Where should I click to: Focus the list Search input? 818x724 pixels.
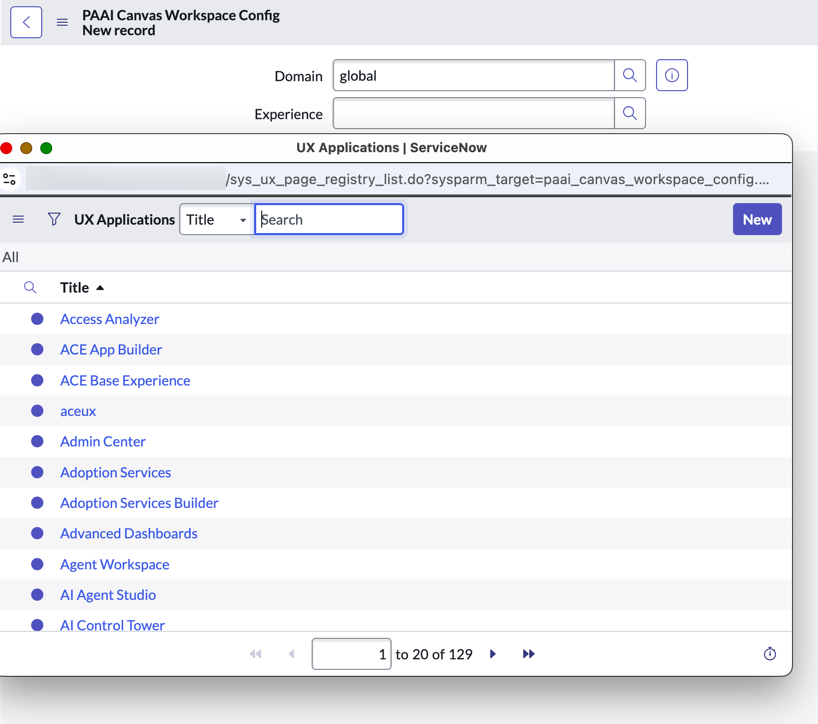329,219
